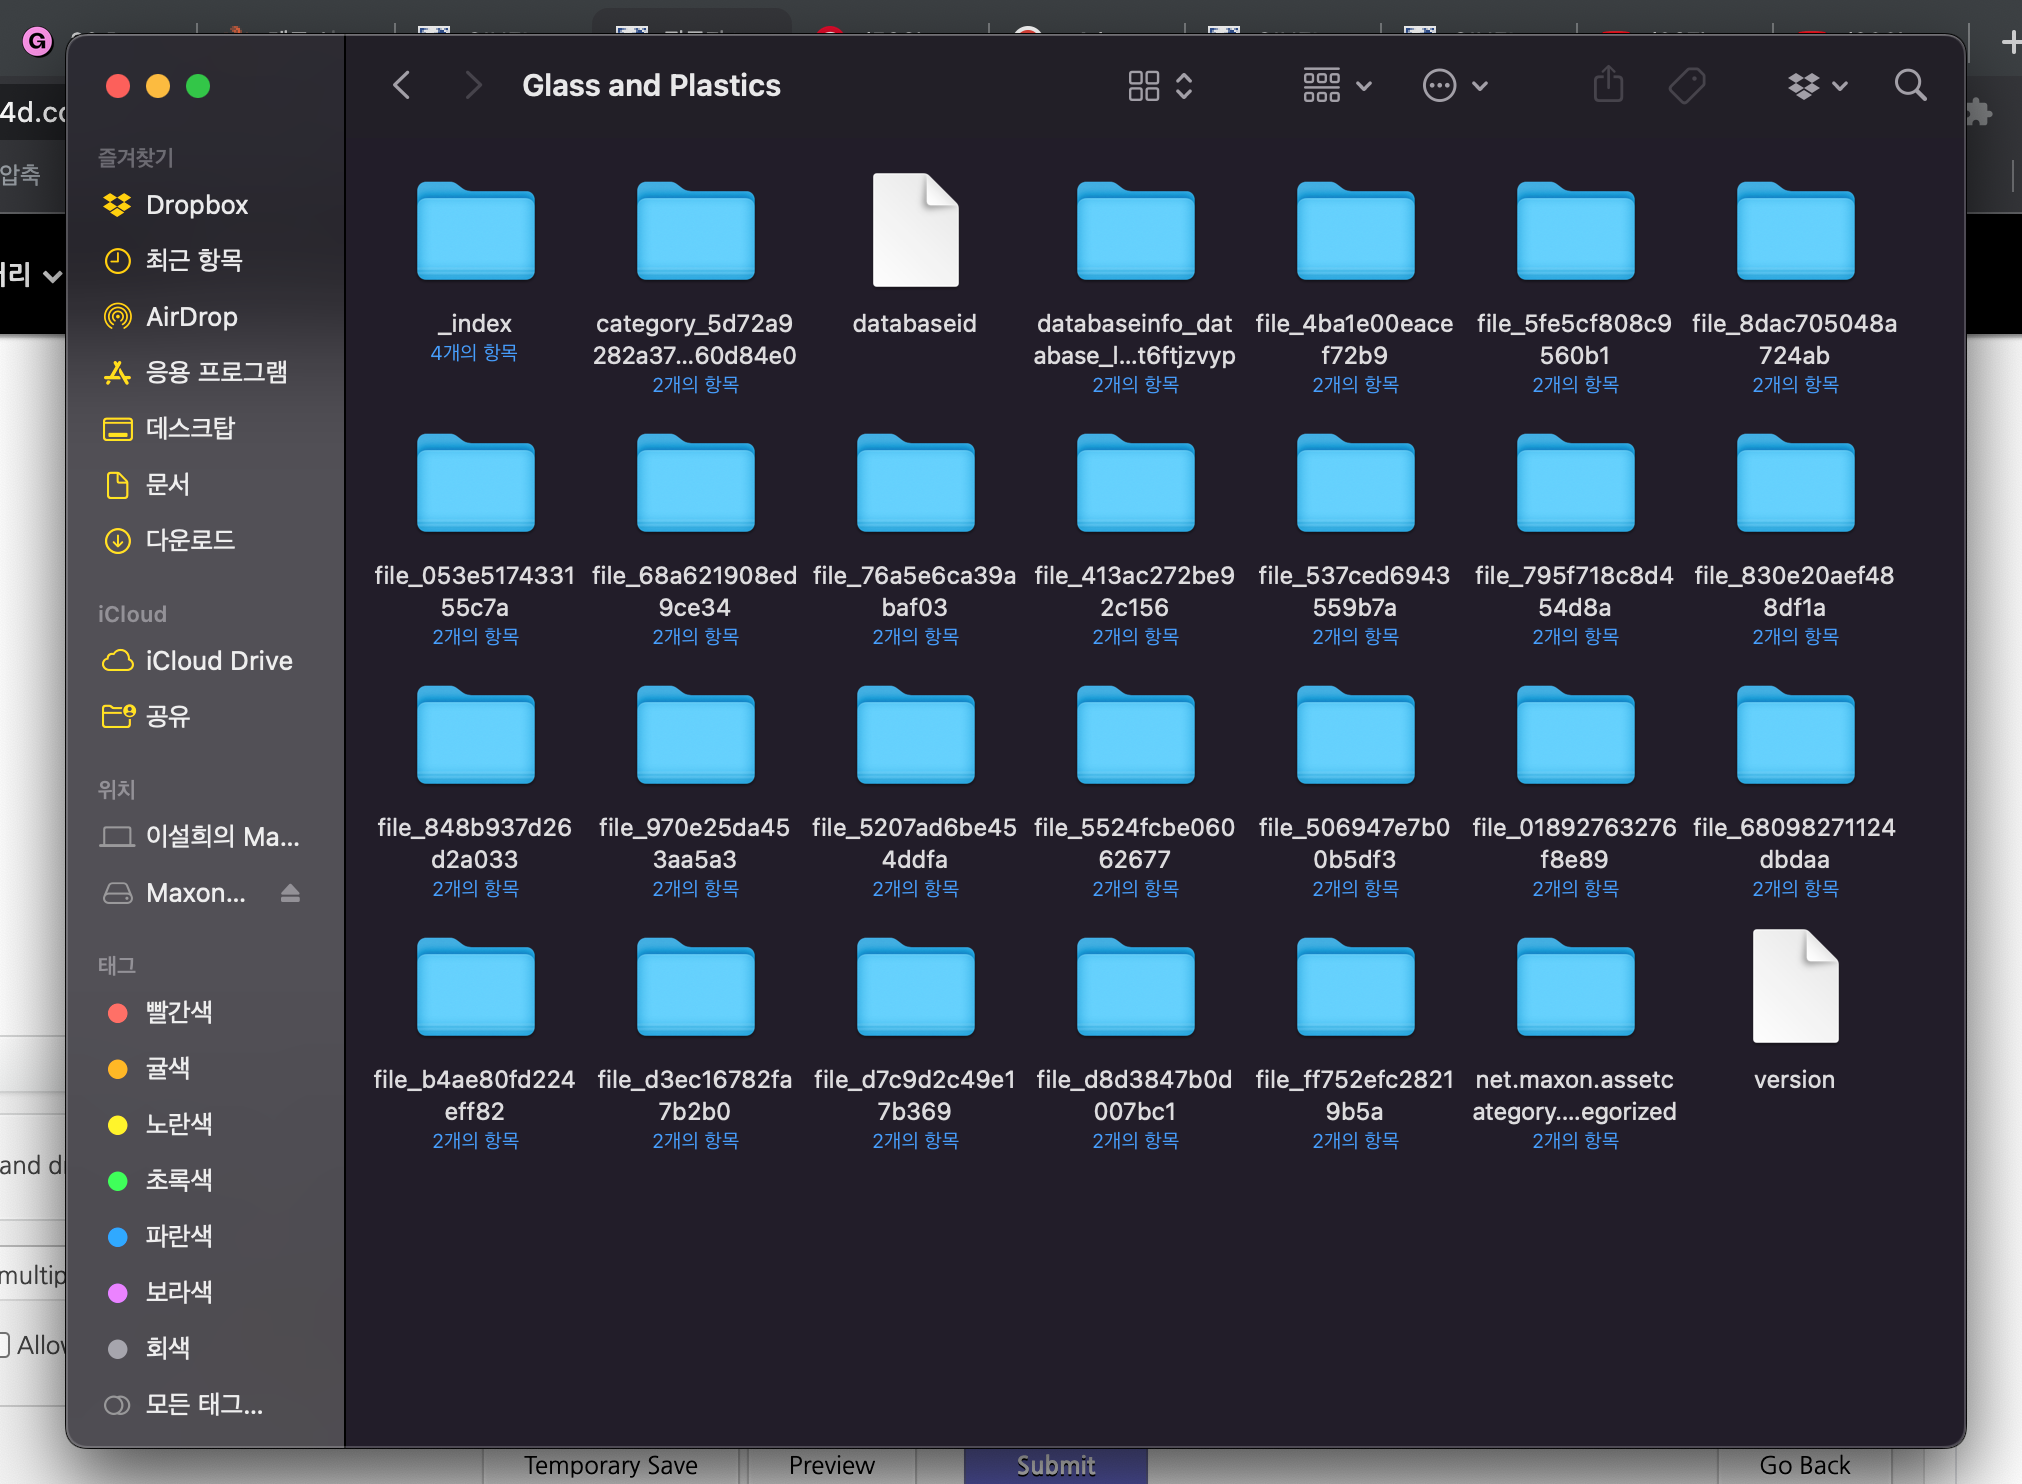Open the more actions ellipsis menu
2022x1484 pixels.
click(x=1455, y=86)
